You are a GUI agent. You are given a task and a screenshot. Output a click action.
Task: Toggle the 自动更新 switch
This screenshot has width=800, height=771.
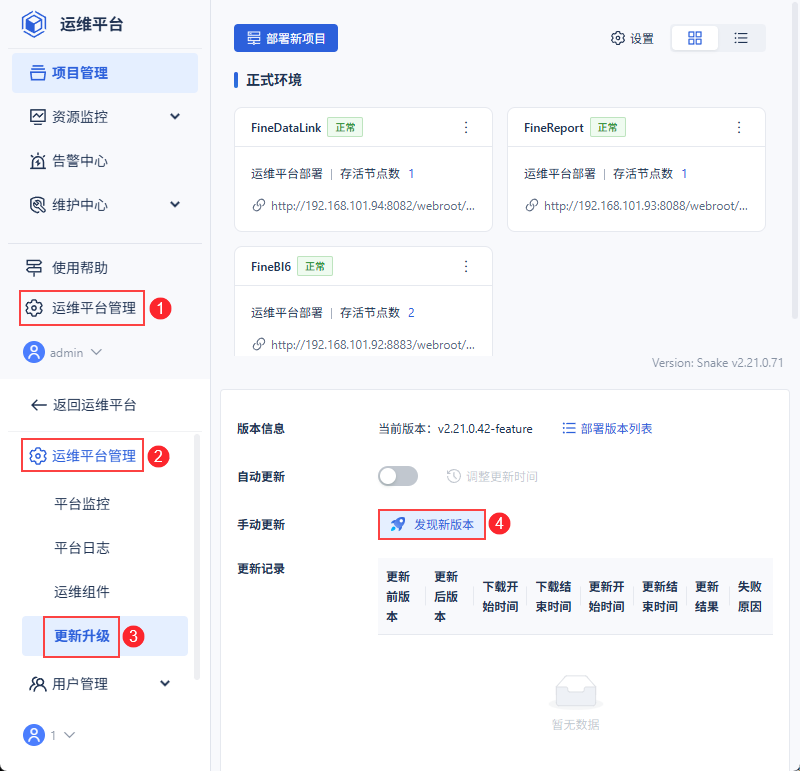tap(398, 476)
